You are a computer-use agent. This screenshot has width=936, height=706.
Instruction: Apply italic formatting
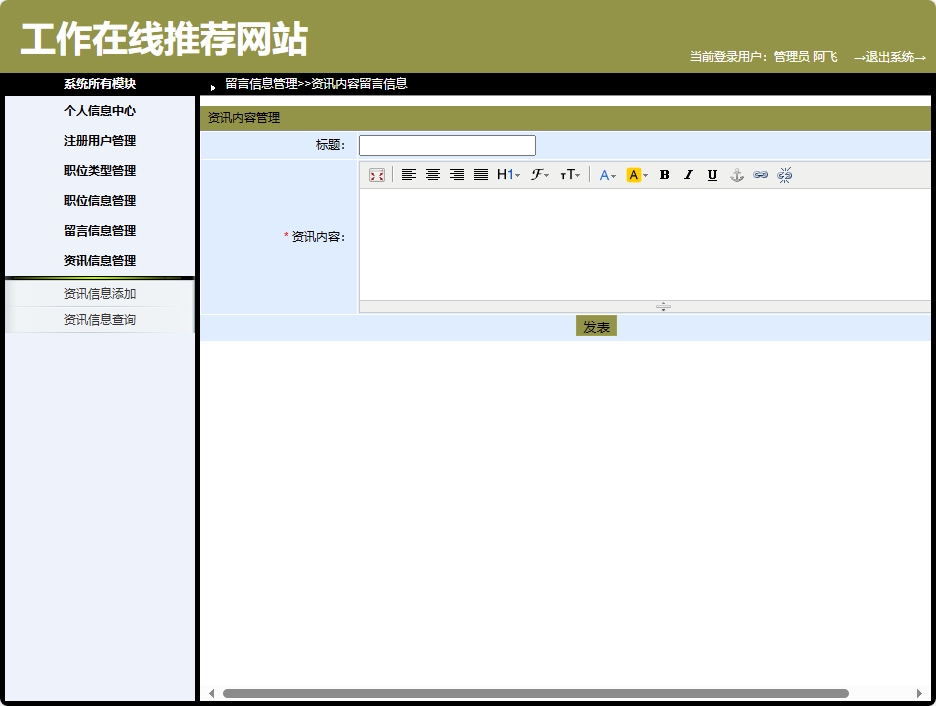(688, 175)
